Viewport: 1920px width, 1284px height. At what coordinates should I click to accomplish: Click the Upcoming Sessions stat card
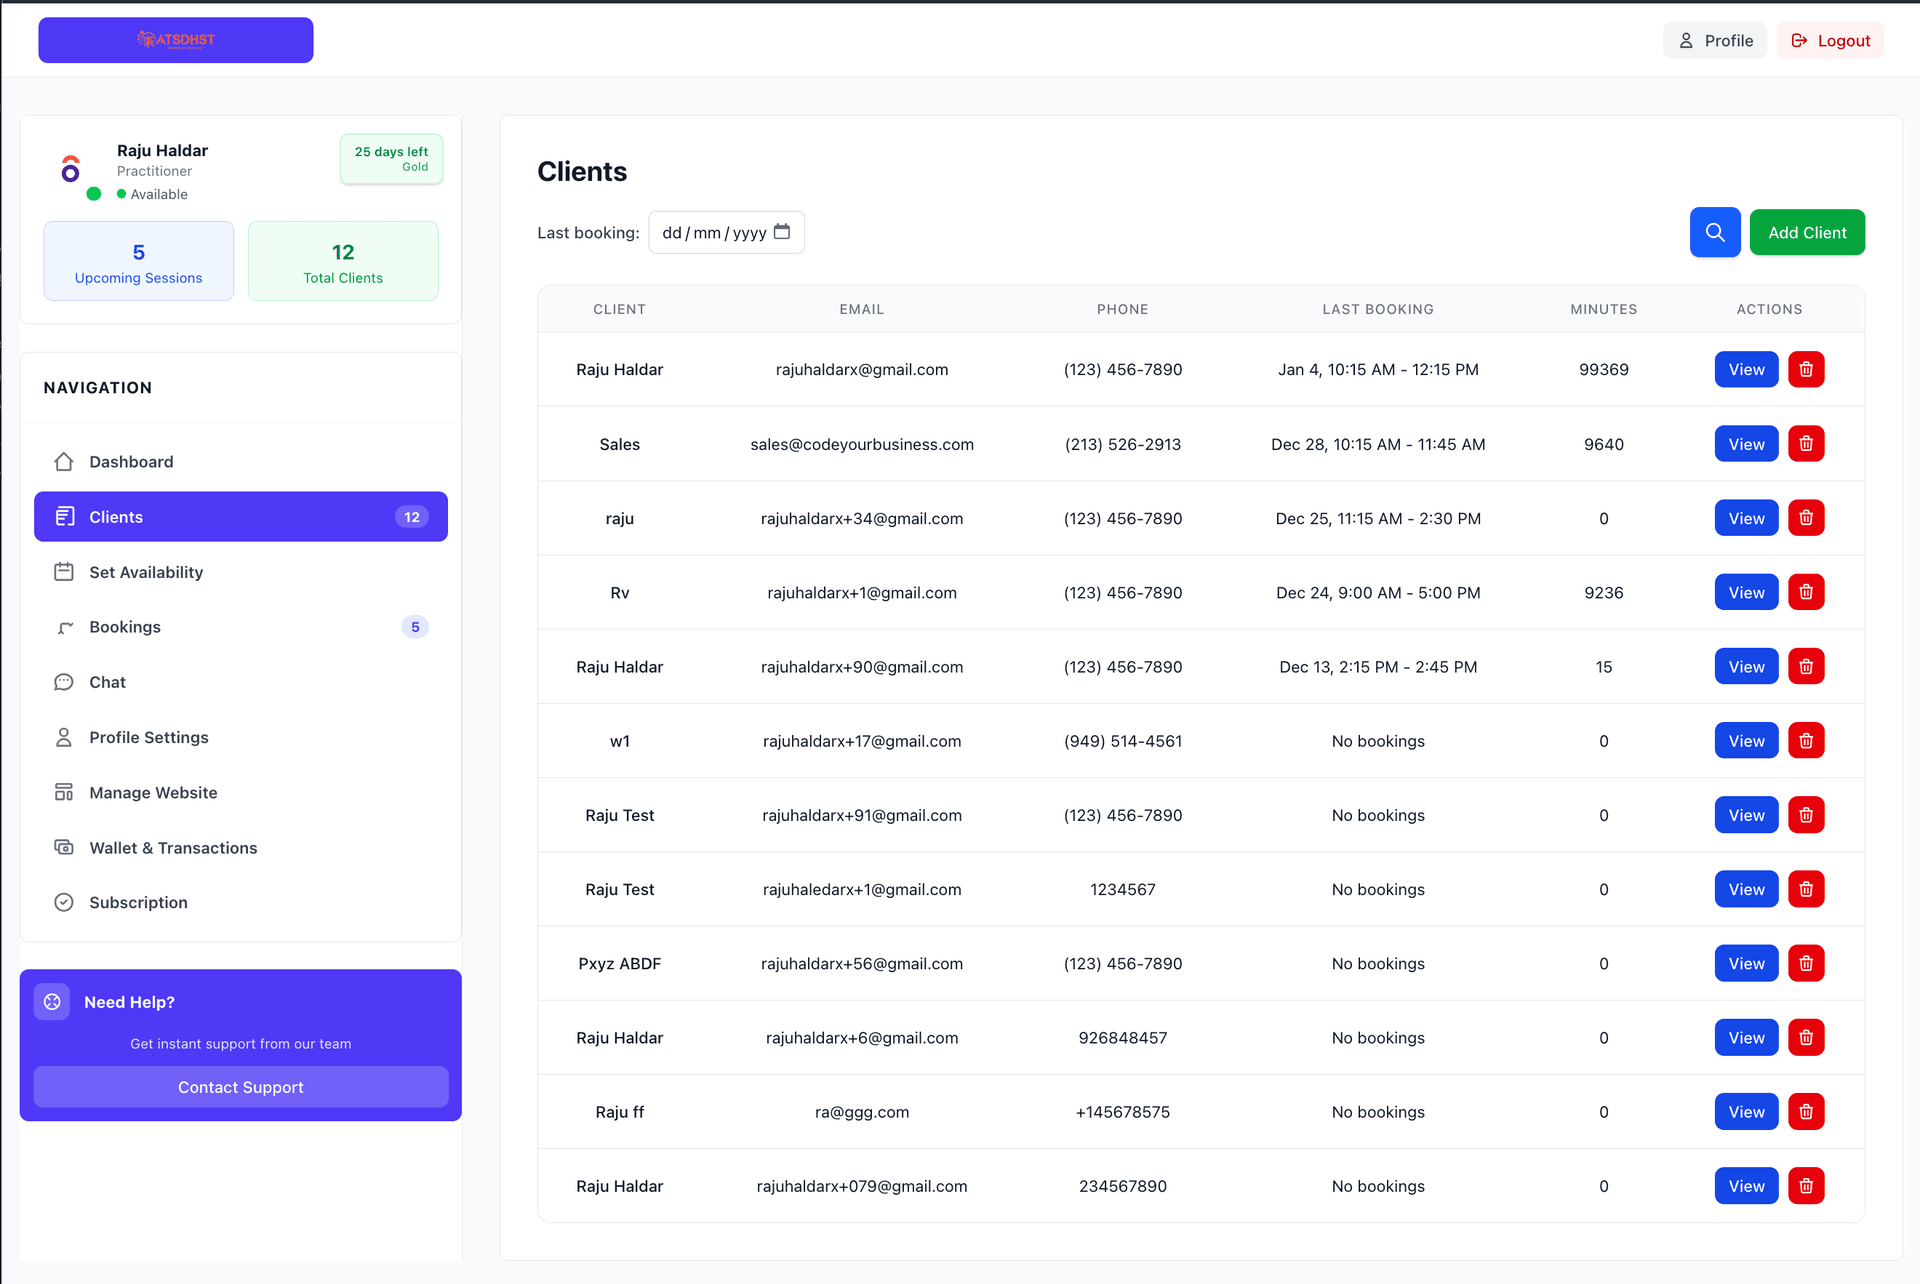pos(138,262)
